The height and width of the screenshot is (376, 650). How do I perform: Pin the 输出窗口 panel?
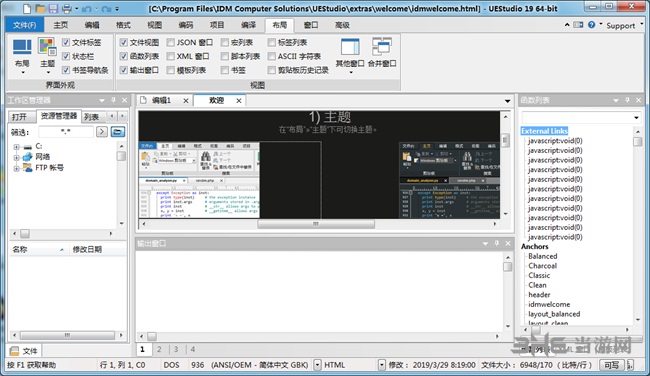pyautogui.click(x=497, y=244)
